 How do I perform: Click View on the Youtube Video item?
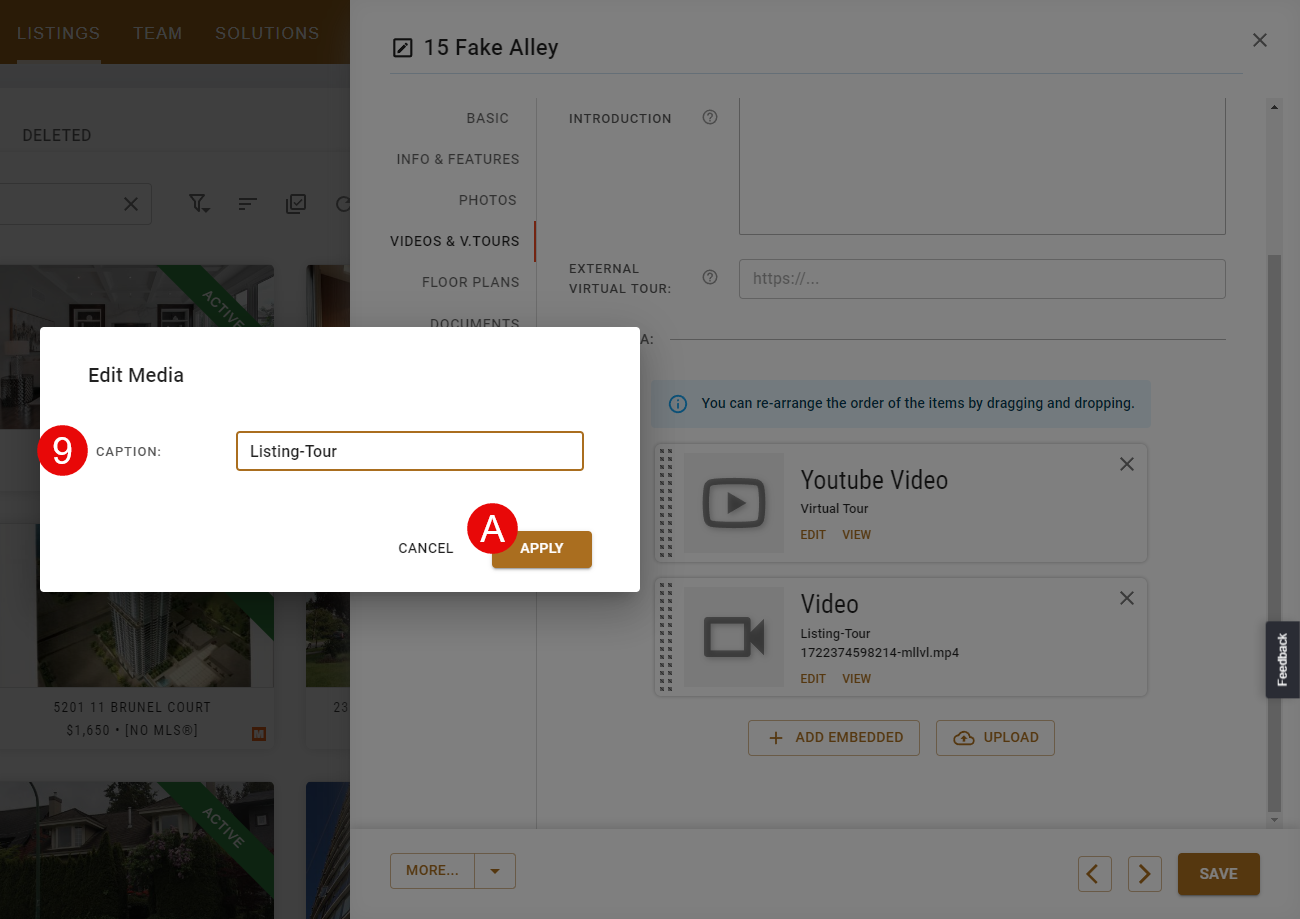(856, 535)
